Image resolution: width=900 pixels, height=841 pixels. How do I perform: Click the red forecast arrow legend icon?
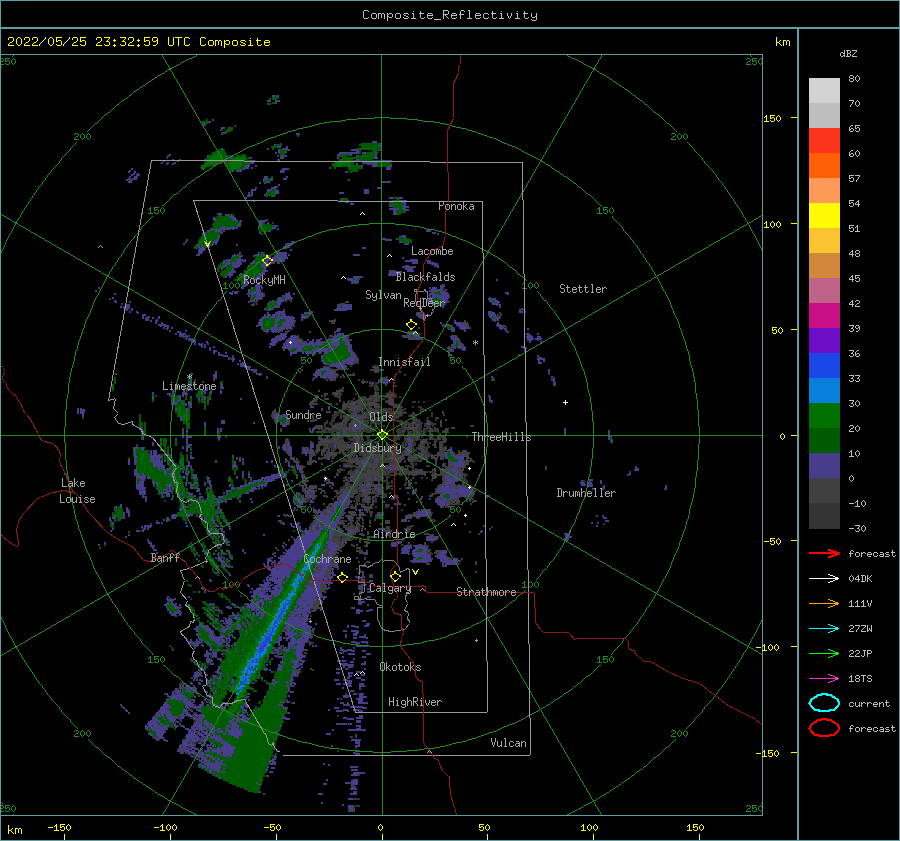click(824, 553)
